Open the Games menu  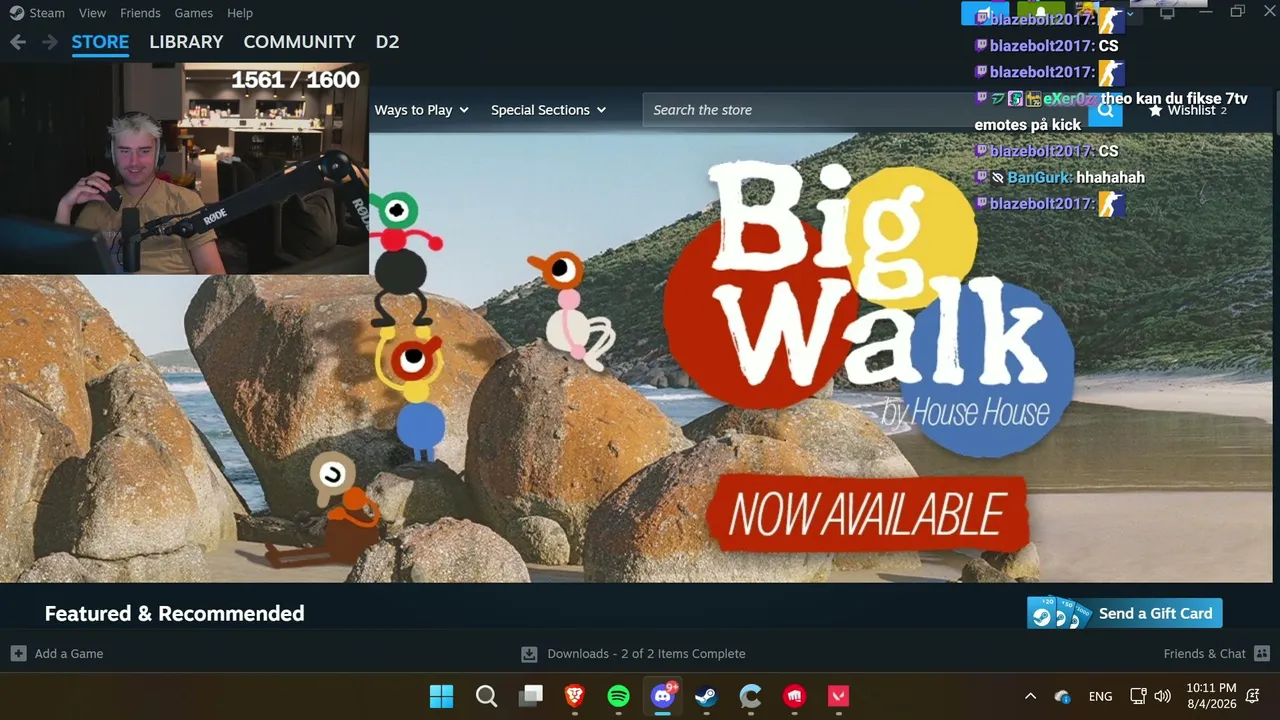pos(193,13)
